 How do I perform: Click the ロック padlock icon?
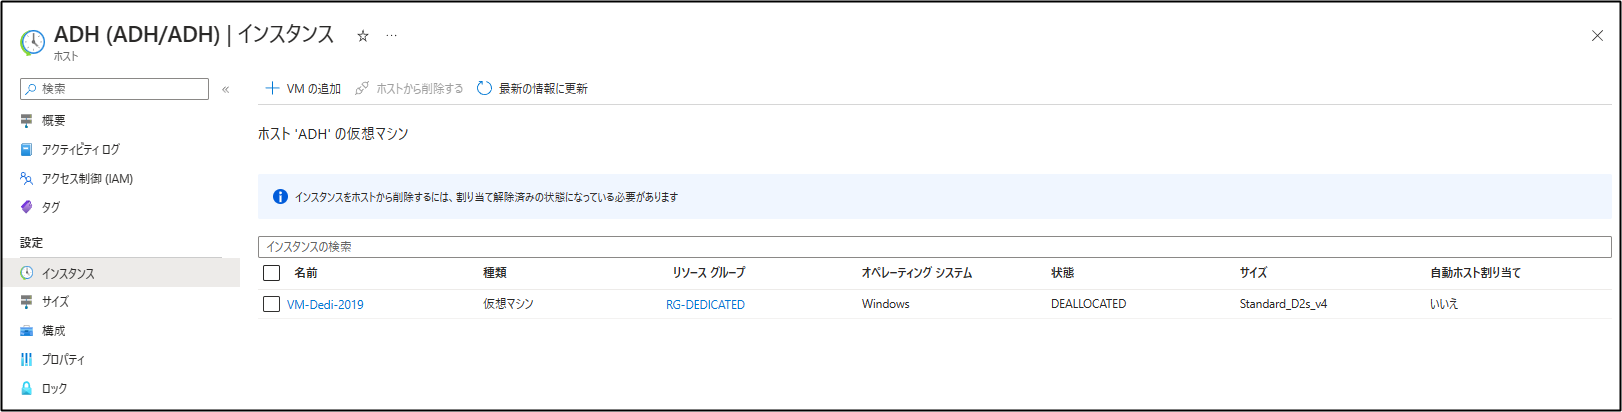tap(27, 389)
